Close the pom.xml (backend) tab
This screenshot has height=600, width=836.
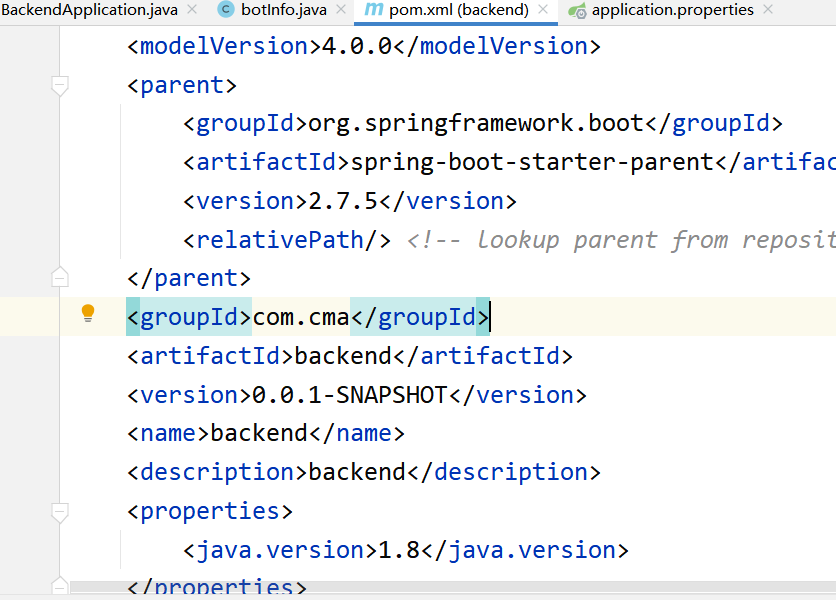click(x=543, y=10)
